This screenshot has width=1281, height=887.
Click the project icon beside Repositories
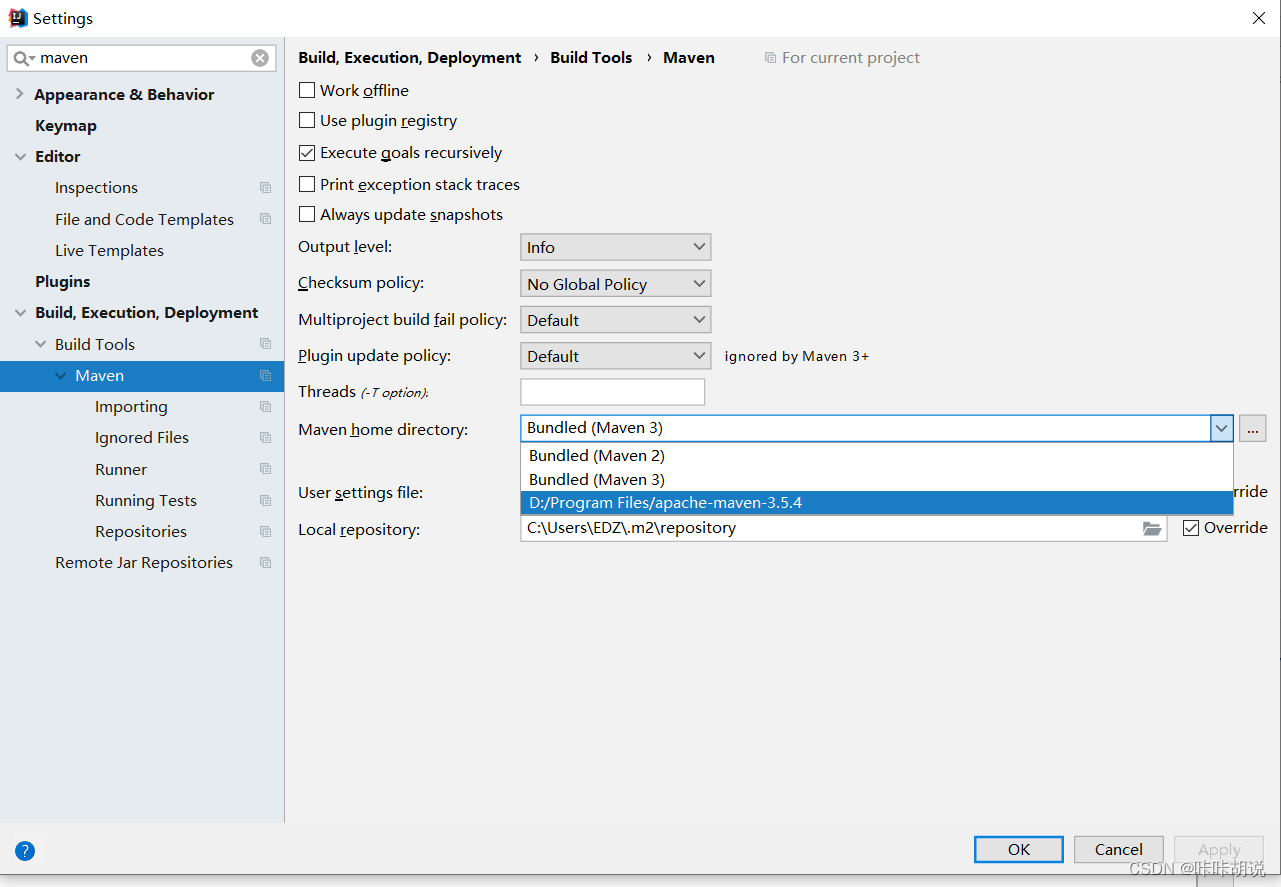(x=265, y=532)
